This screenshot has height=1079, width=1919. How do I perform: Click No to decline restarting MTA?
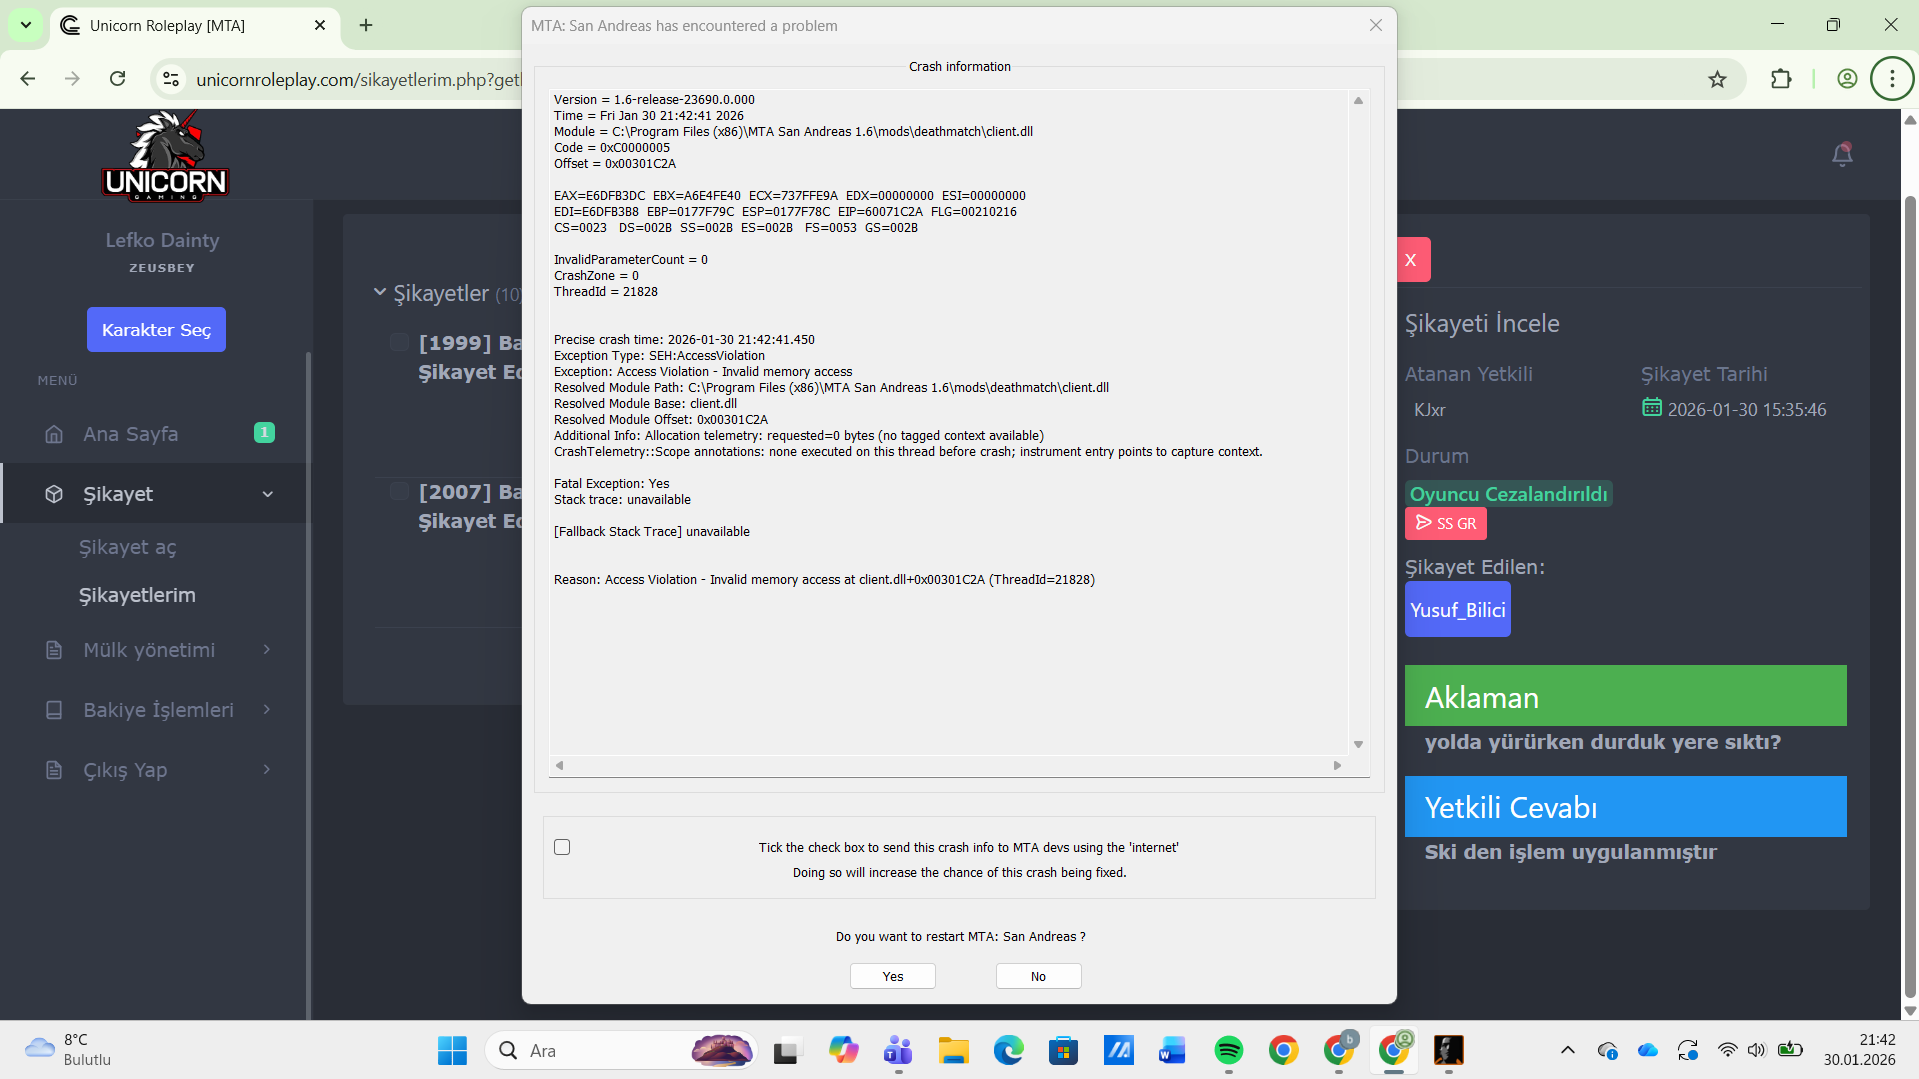click(x=1038, y=976)
